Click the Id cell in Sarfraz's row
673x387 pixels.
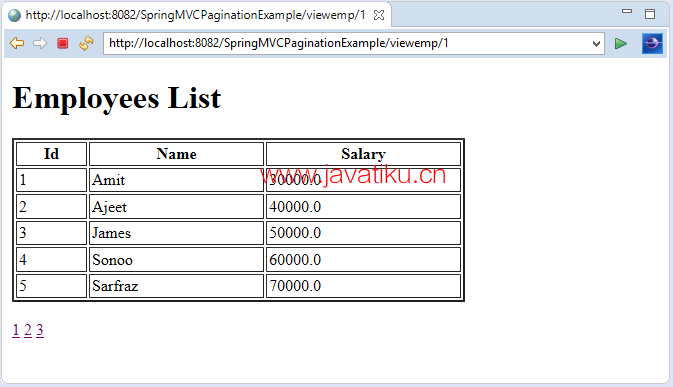point(52,286)
